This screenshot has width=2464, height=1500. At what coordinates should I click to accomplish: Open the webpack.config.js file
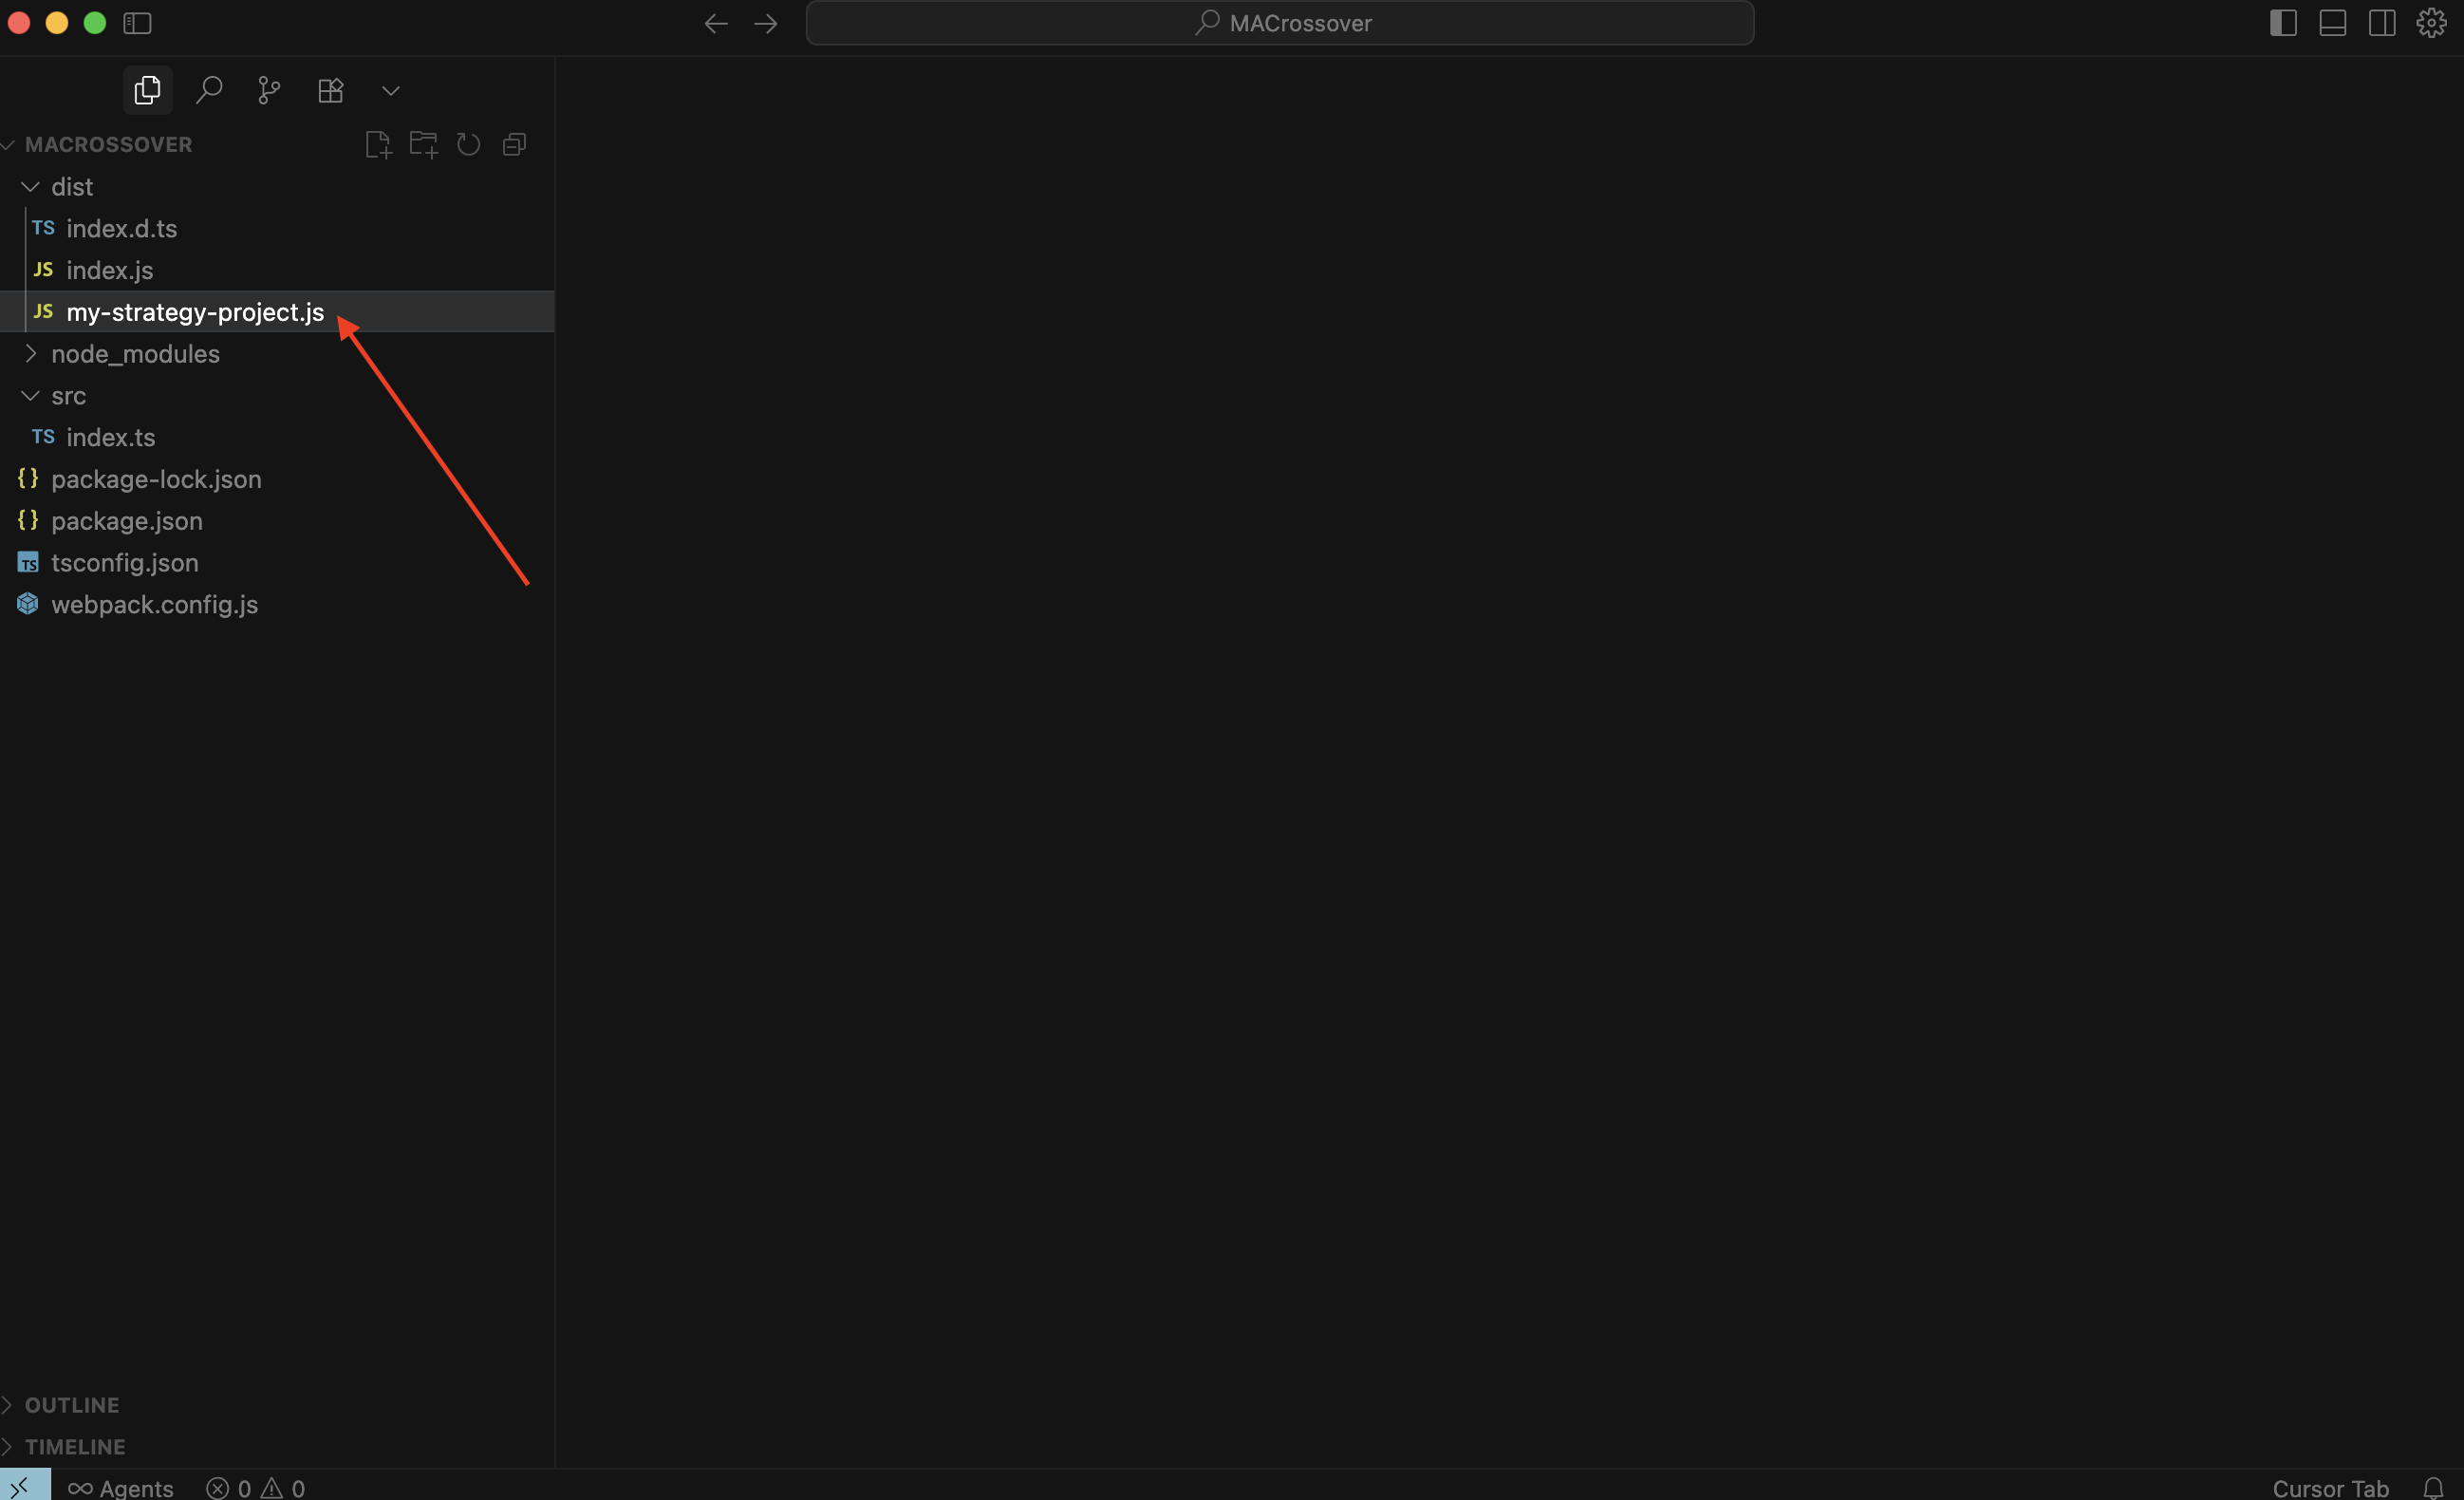point(154,604)
